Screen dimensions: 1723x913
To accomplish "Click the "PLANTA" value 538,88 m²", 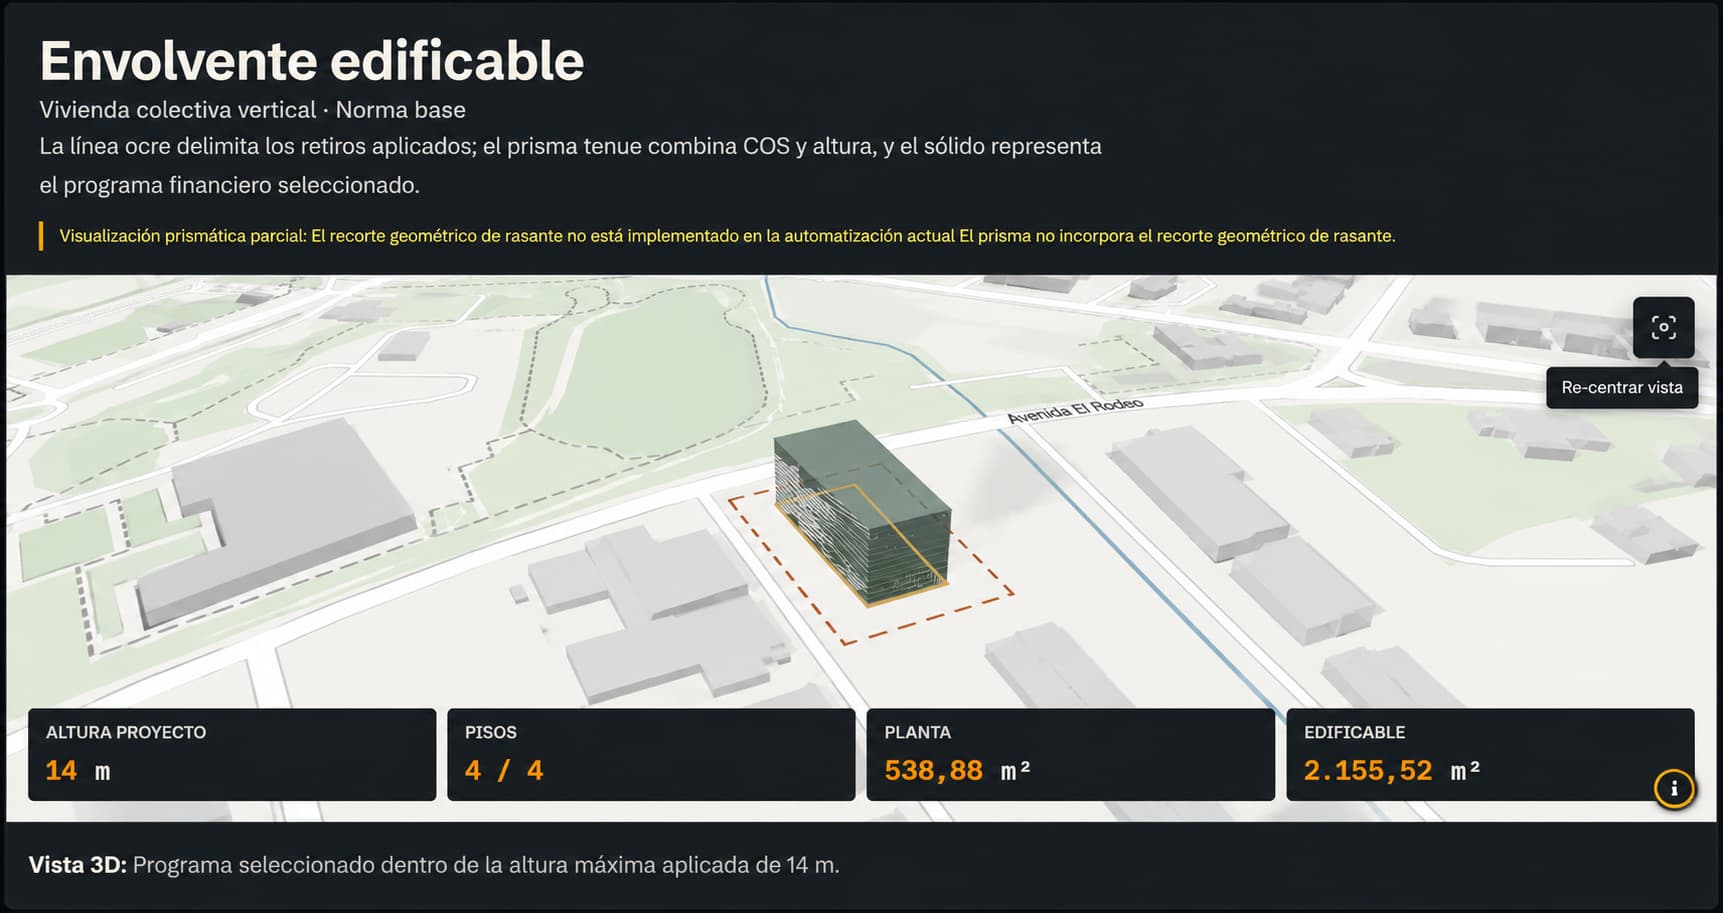I will 957,770.
